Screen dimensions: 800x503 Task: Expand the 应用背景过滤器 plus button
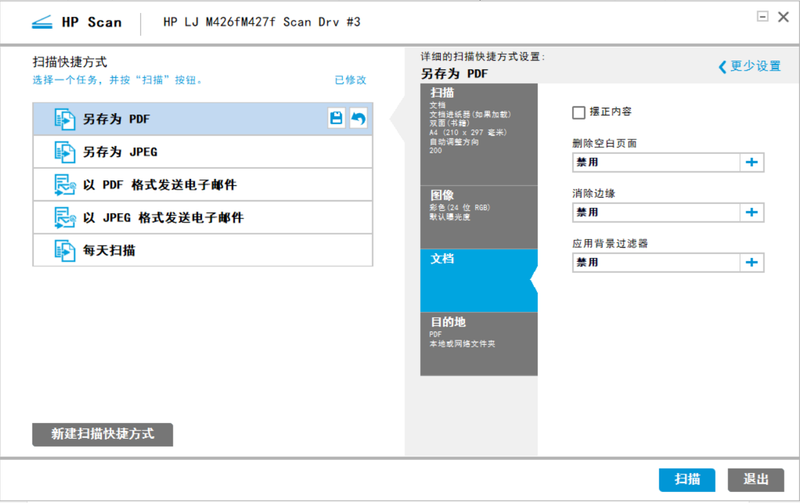(x=752, y=262)
